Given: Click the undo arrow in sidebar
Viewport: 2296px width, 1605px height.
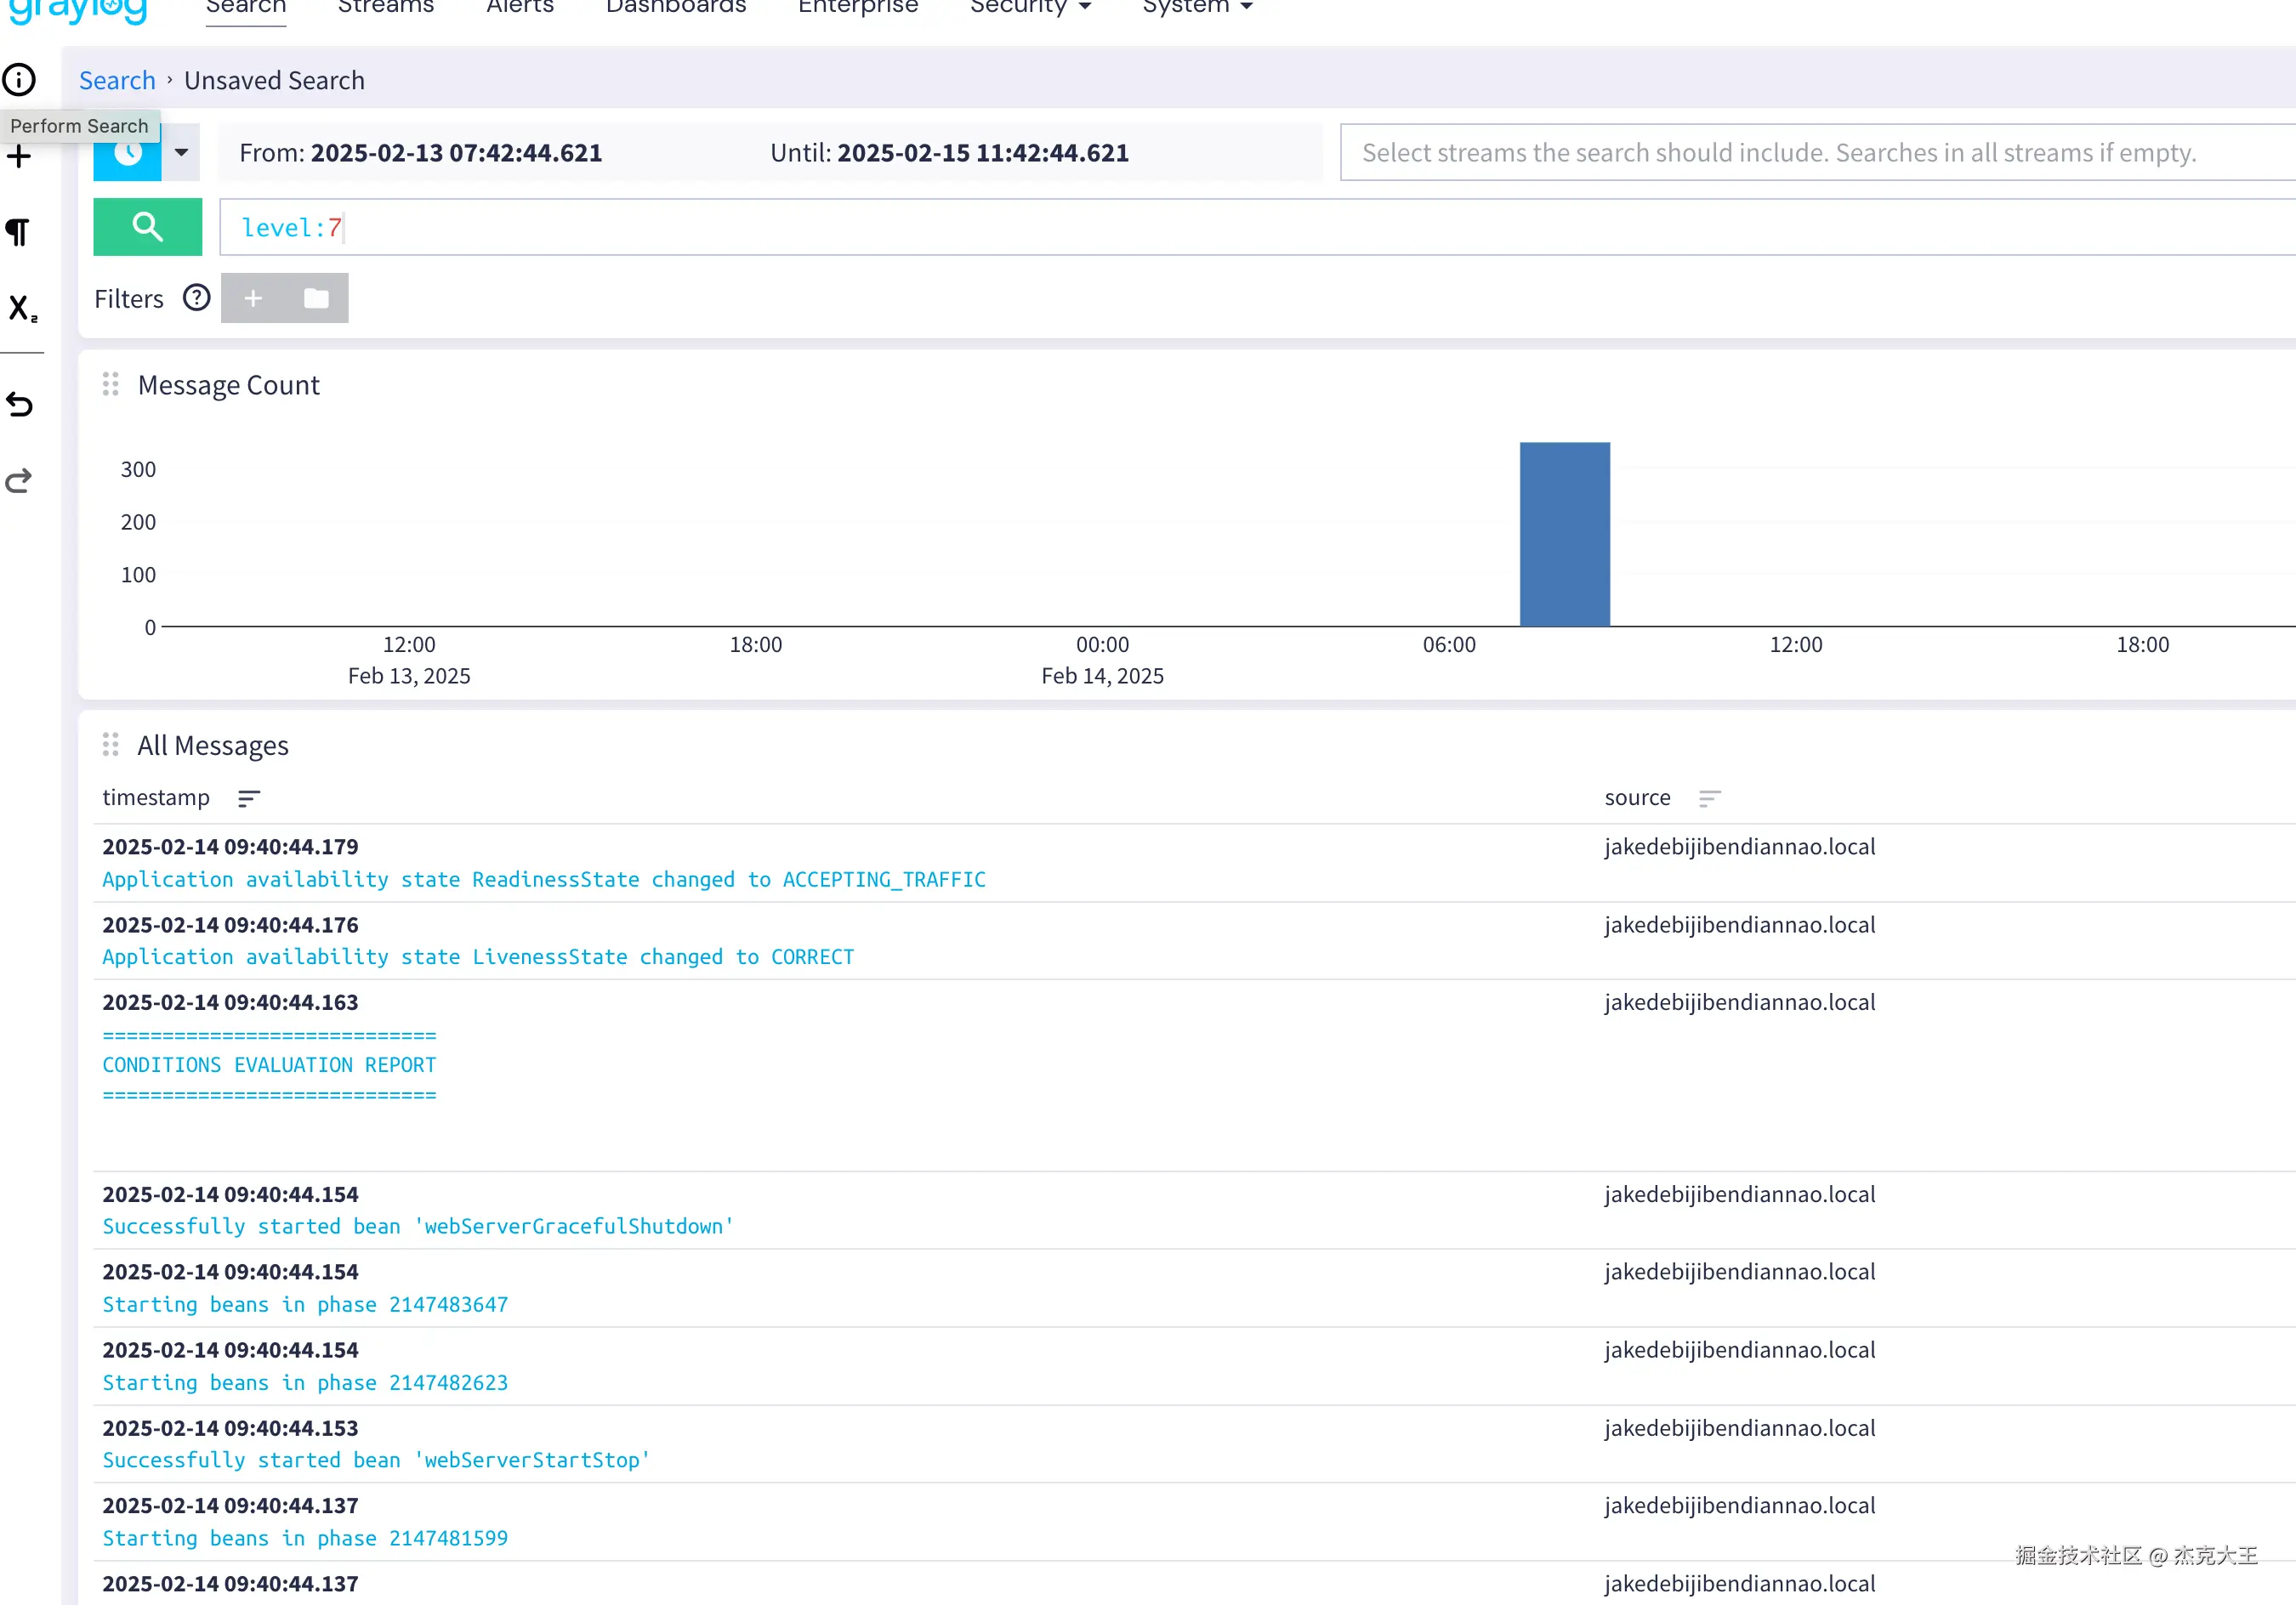Looking at the screenshot, I should click(x=20, y=404).
